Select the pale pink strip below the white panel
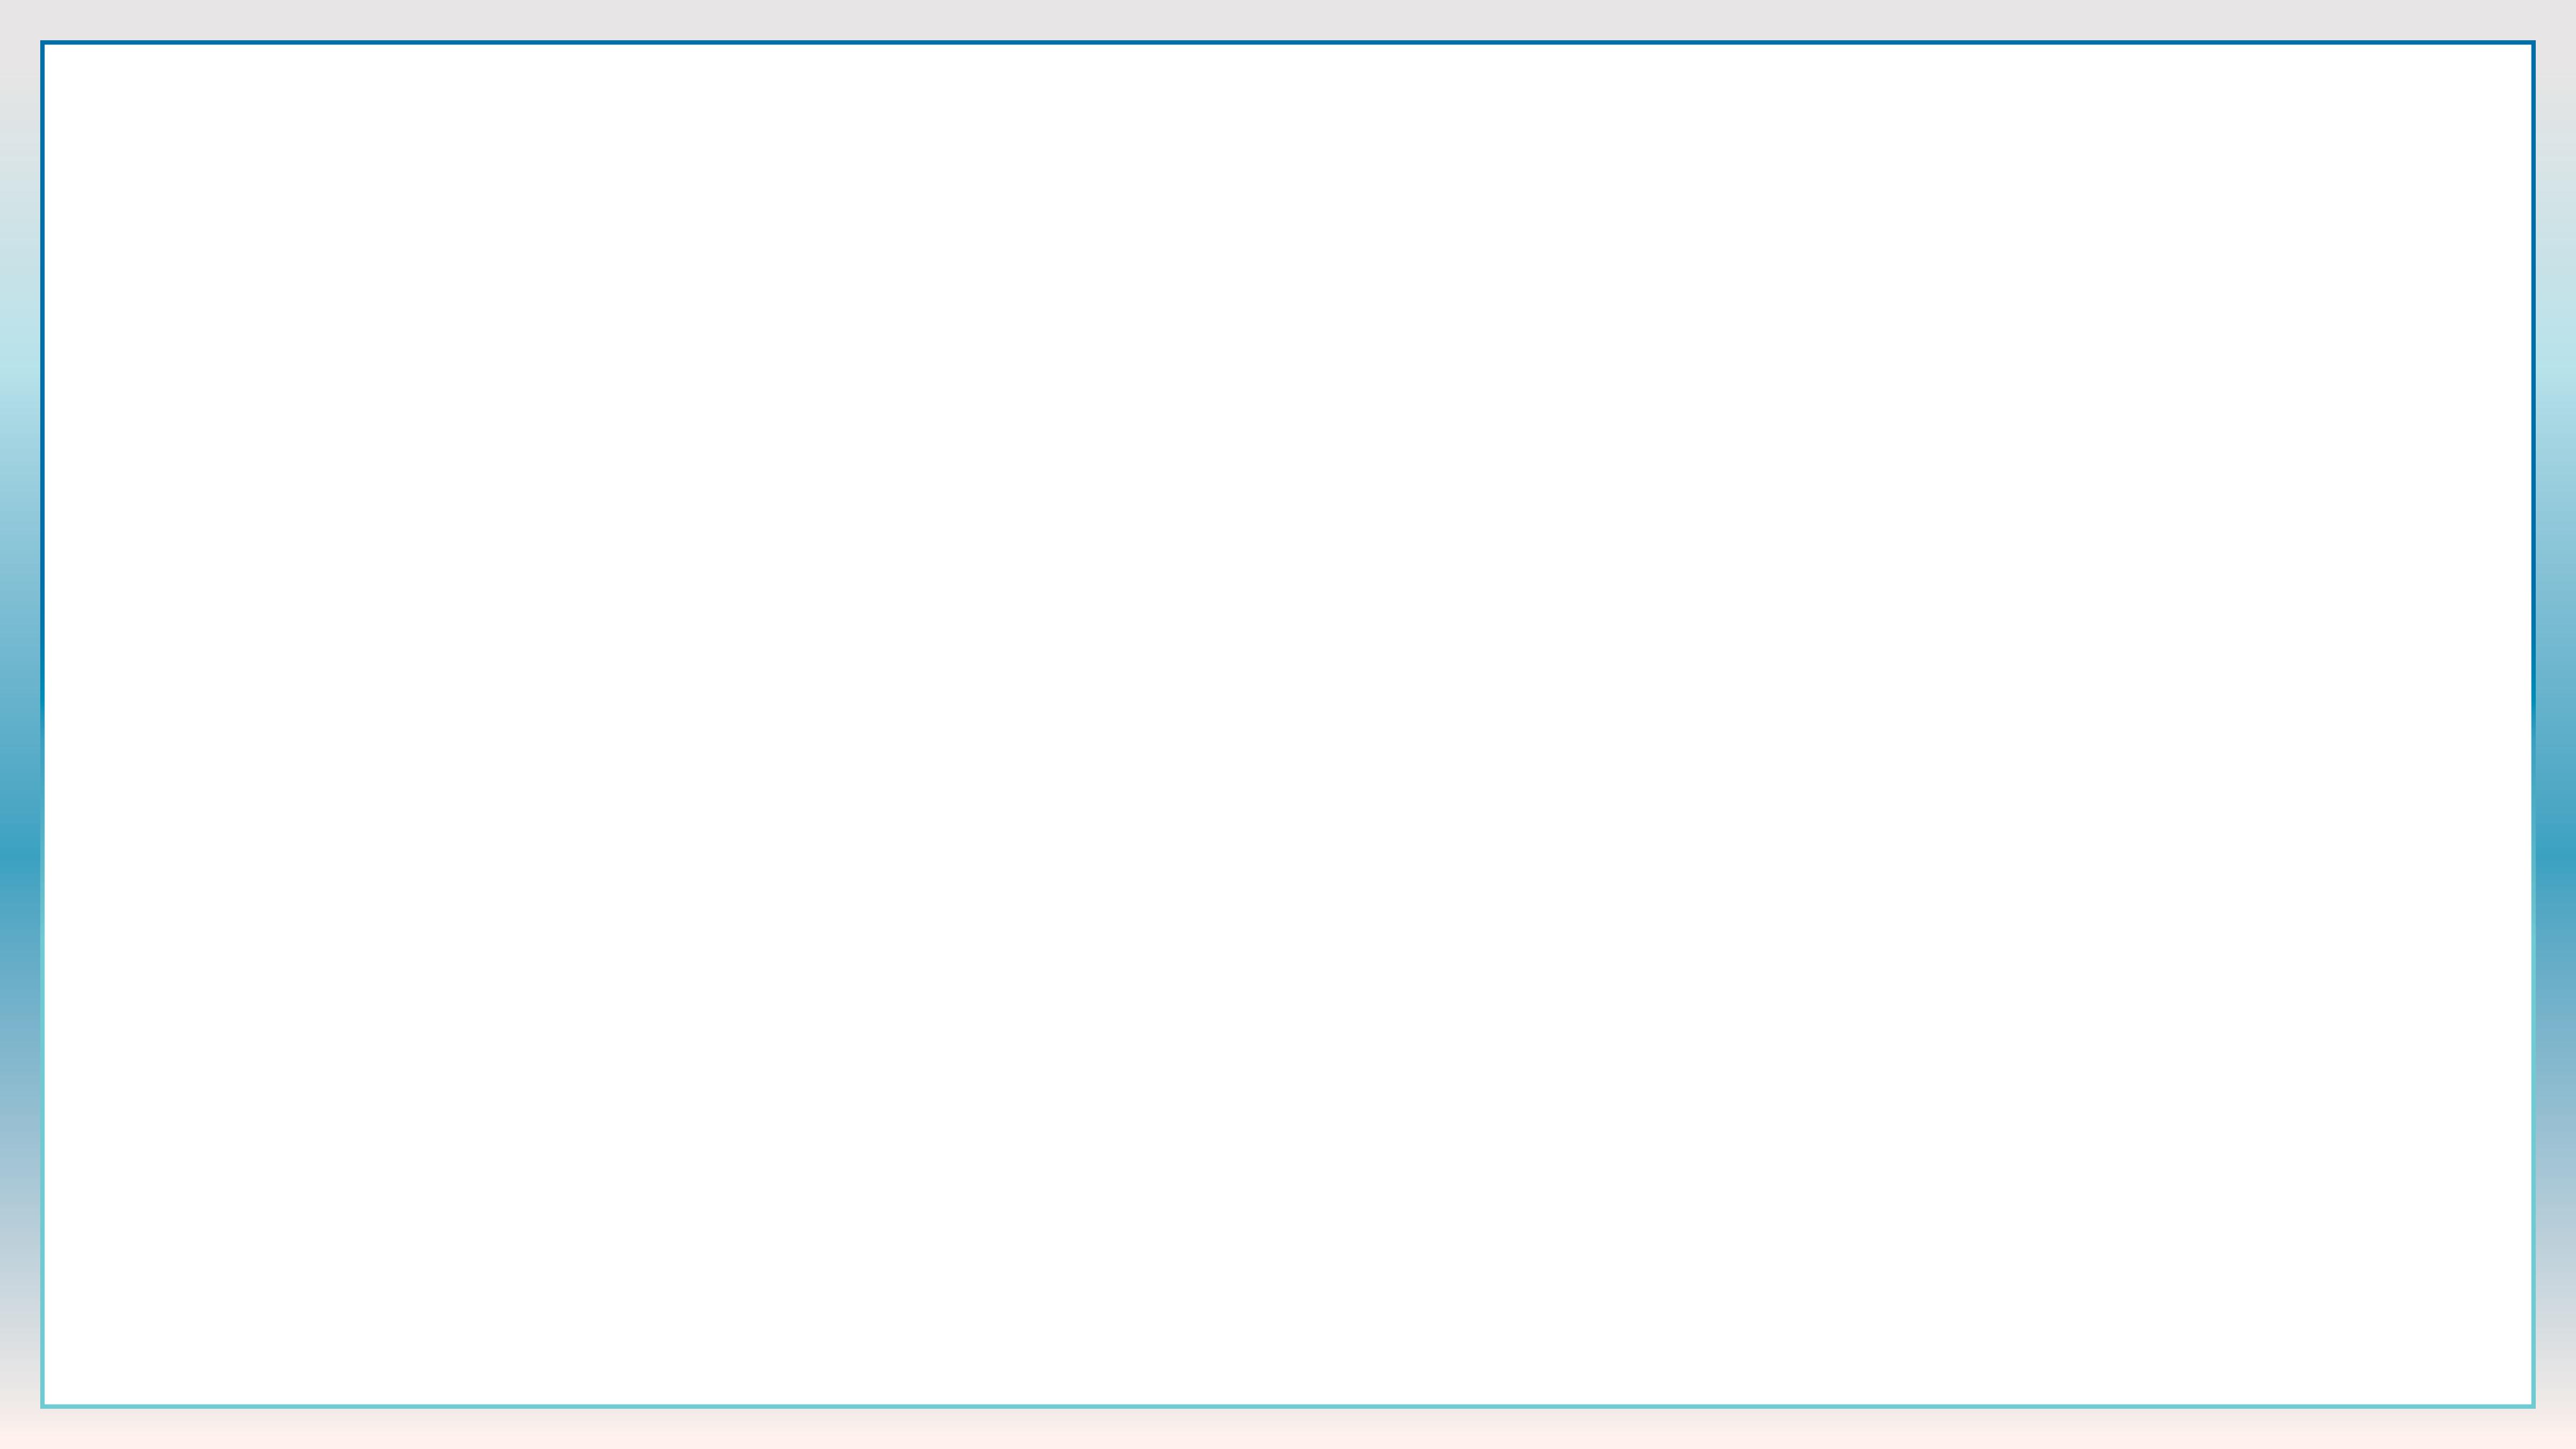 [1288, 1429]
